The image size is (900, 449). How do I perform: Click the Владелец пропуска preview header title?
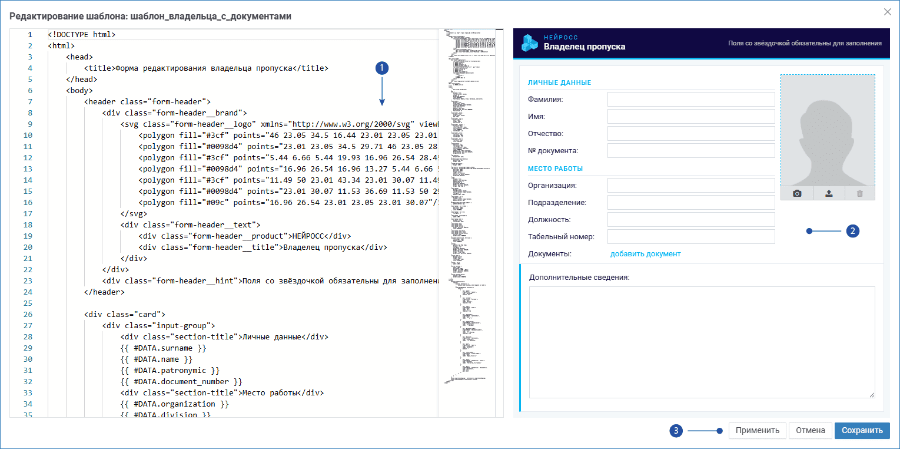(x=584, y=47)
